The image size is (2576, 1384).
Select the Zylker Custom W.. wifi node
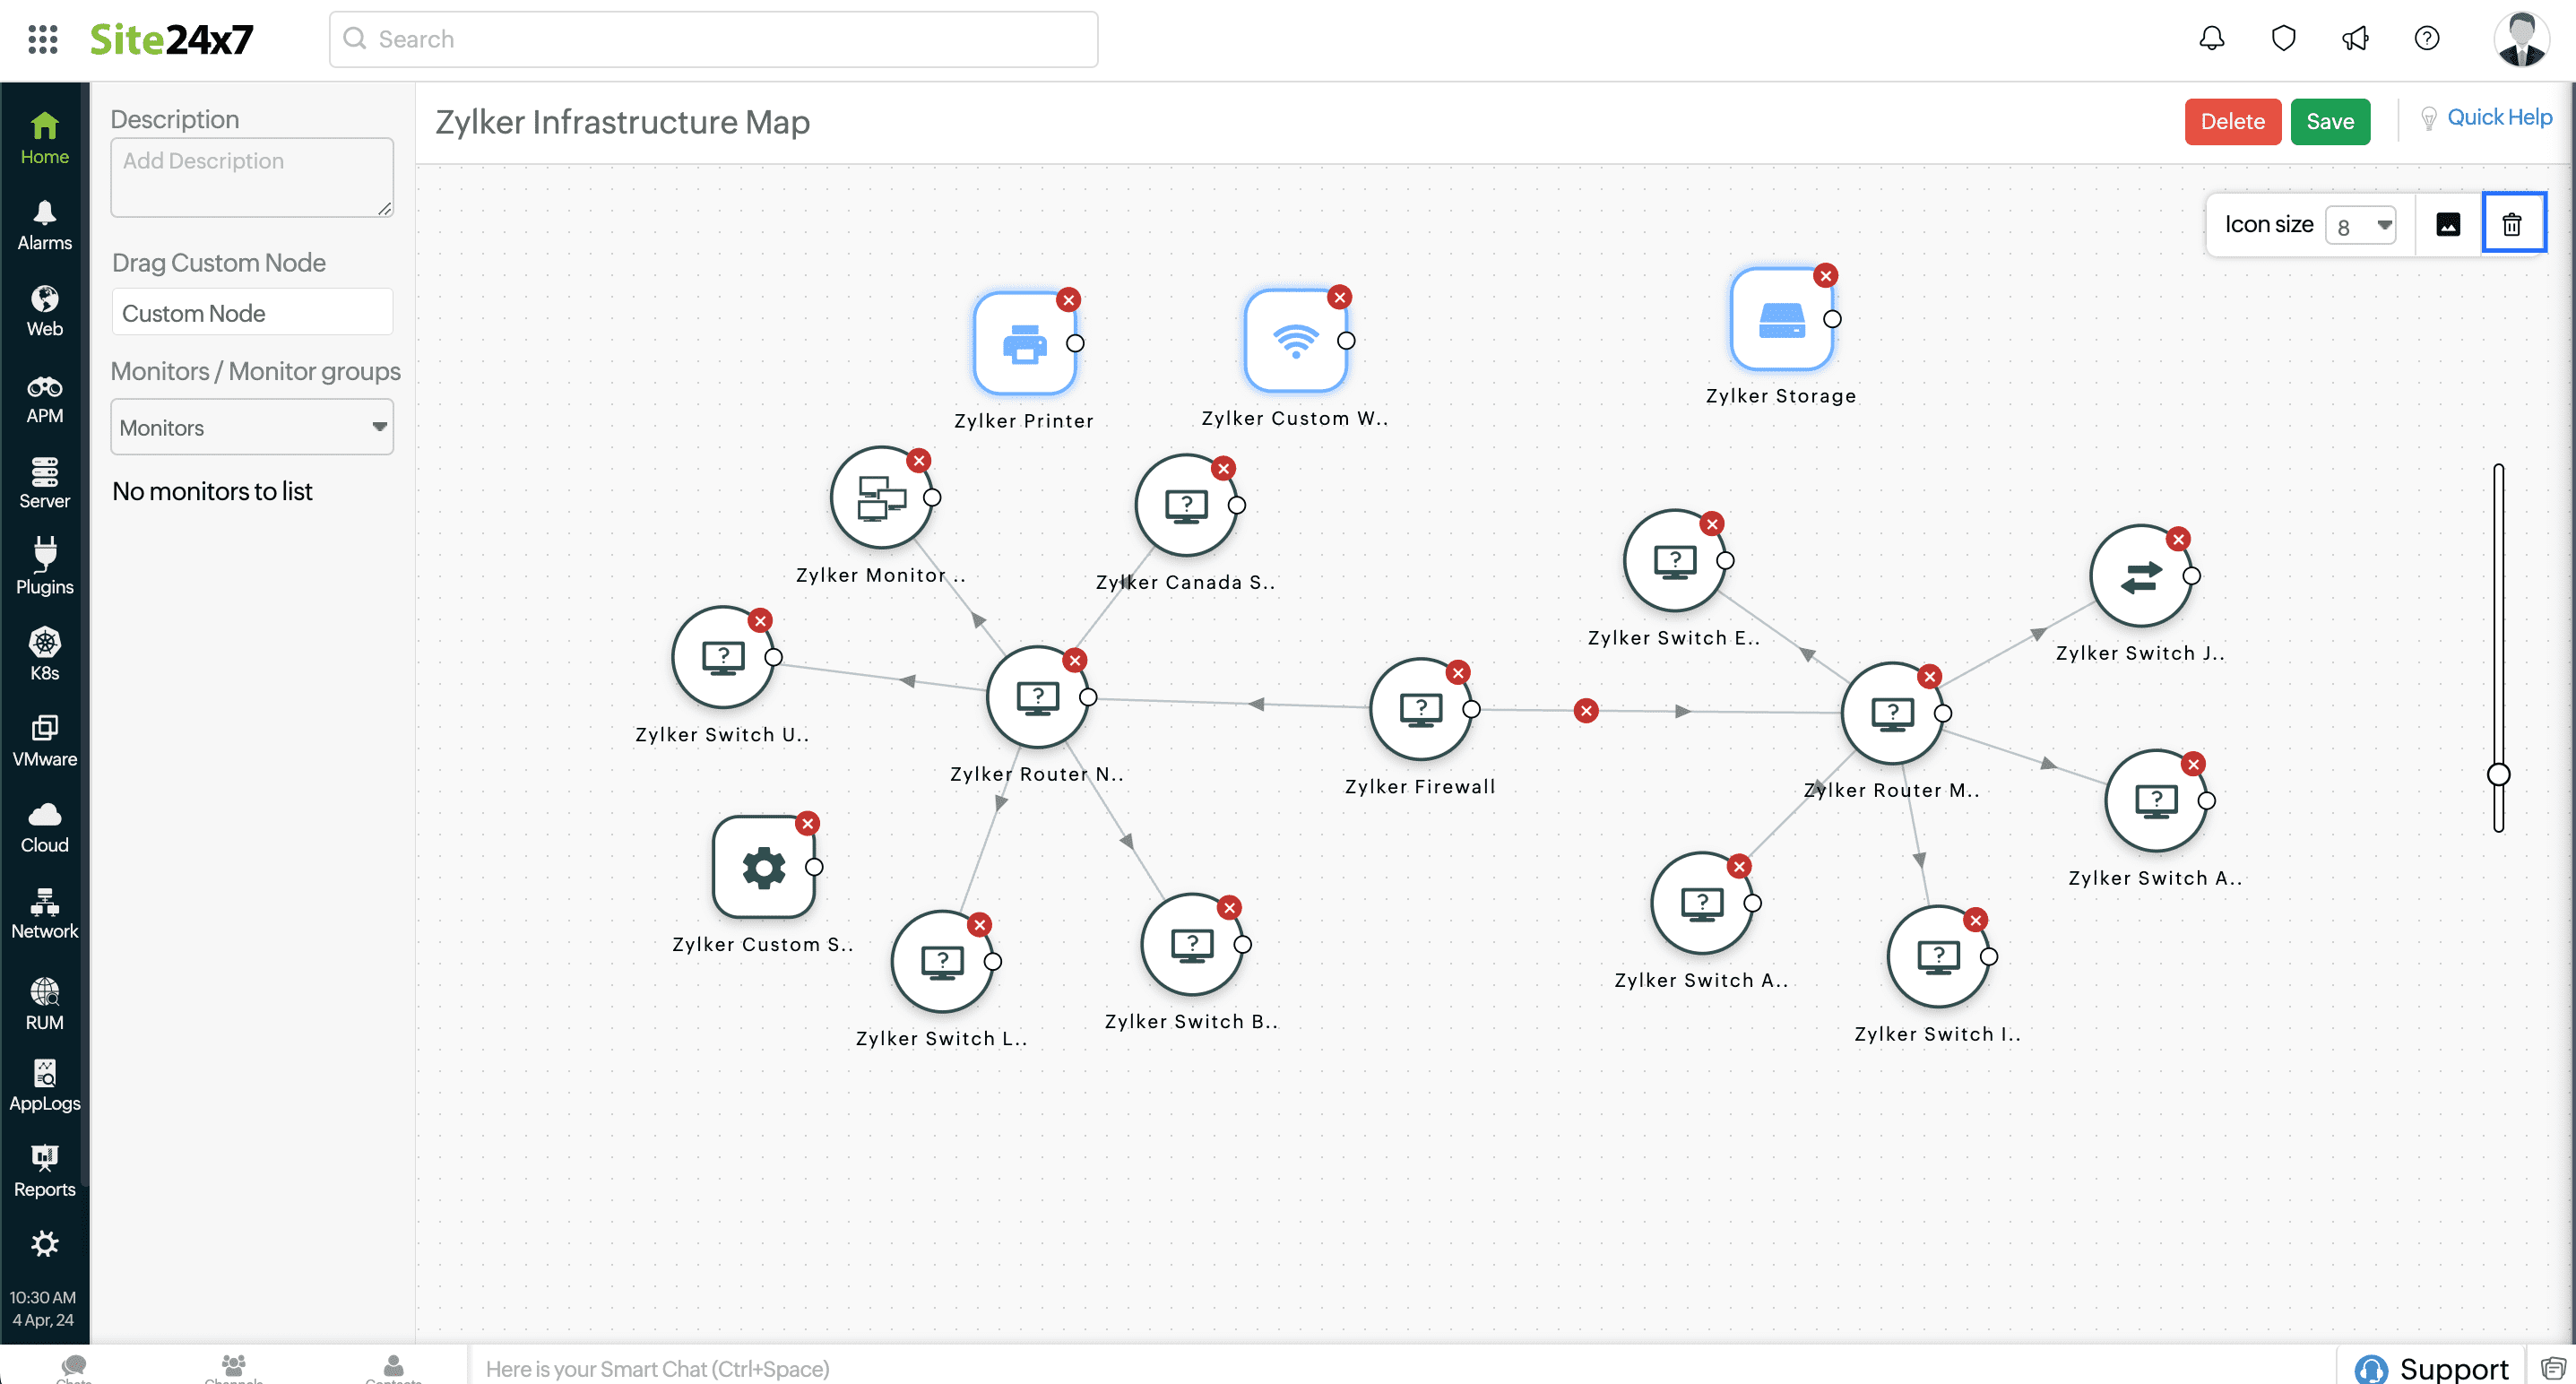(1295, 341)
